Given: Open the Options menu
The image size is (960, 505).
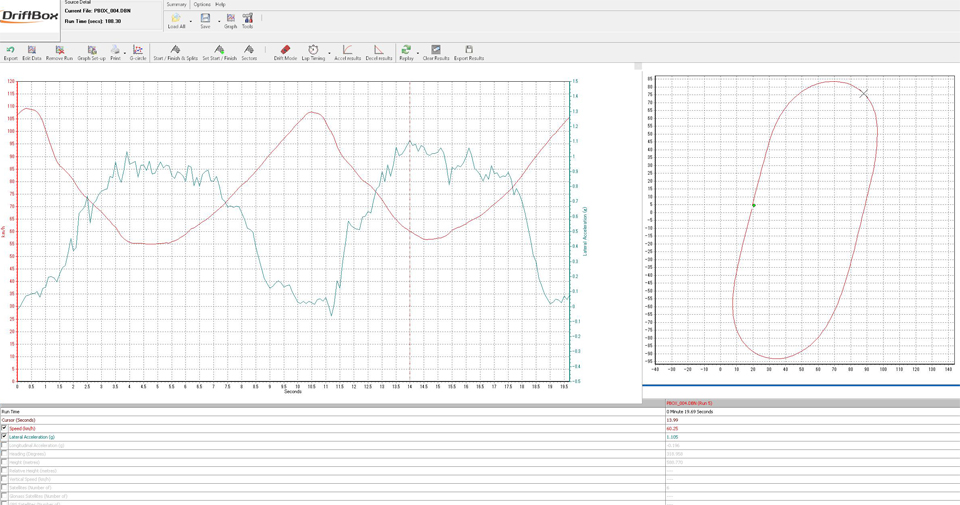Looking at the screenshot, I should pos(202,4).
